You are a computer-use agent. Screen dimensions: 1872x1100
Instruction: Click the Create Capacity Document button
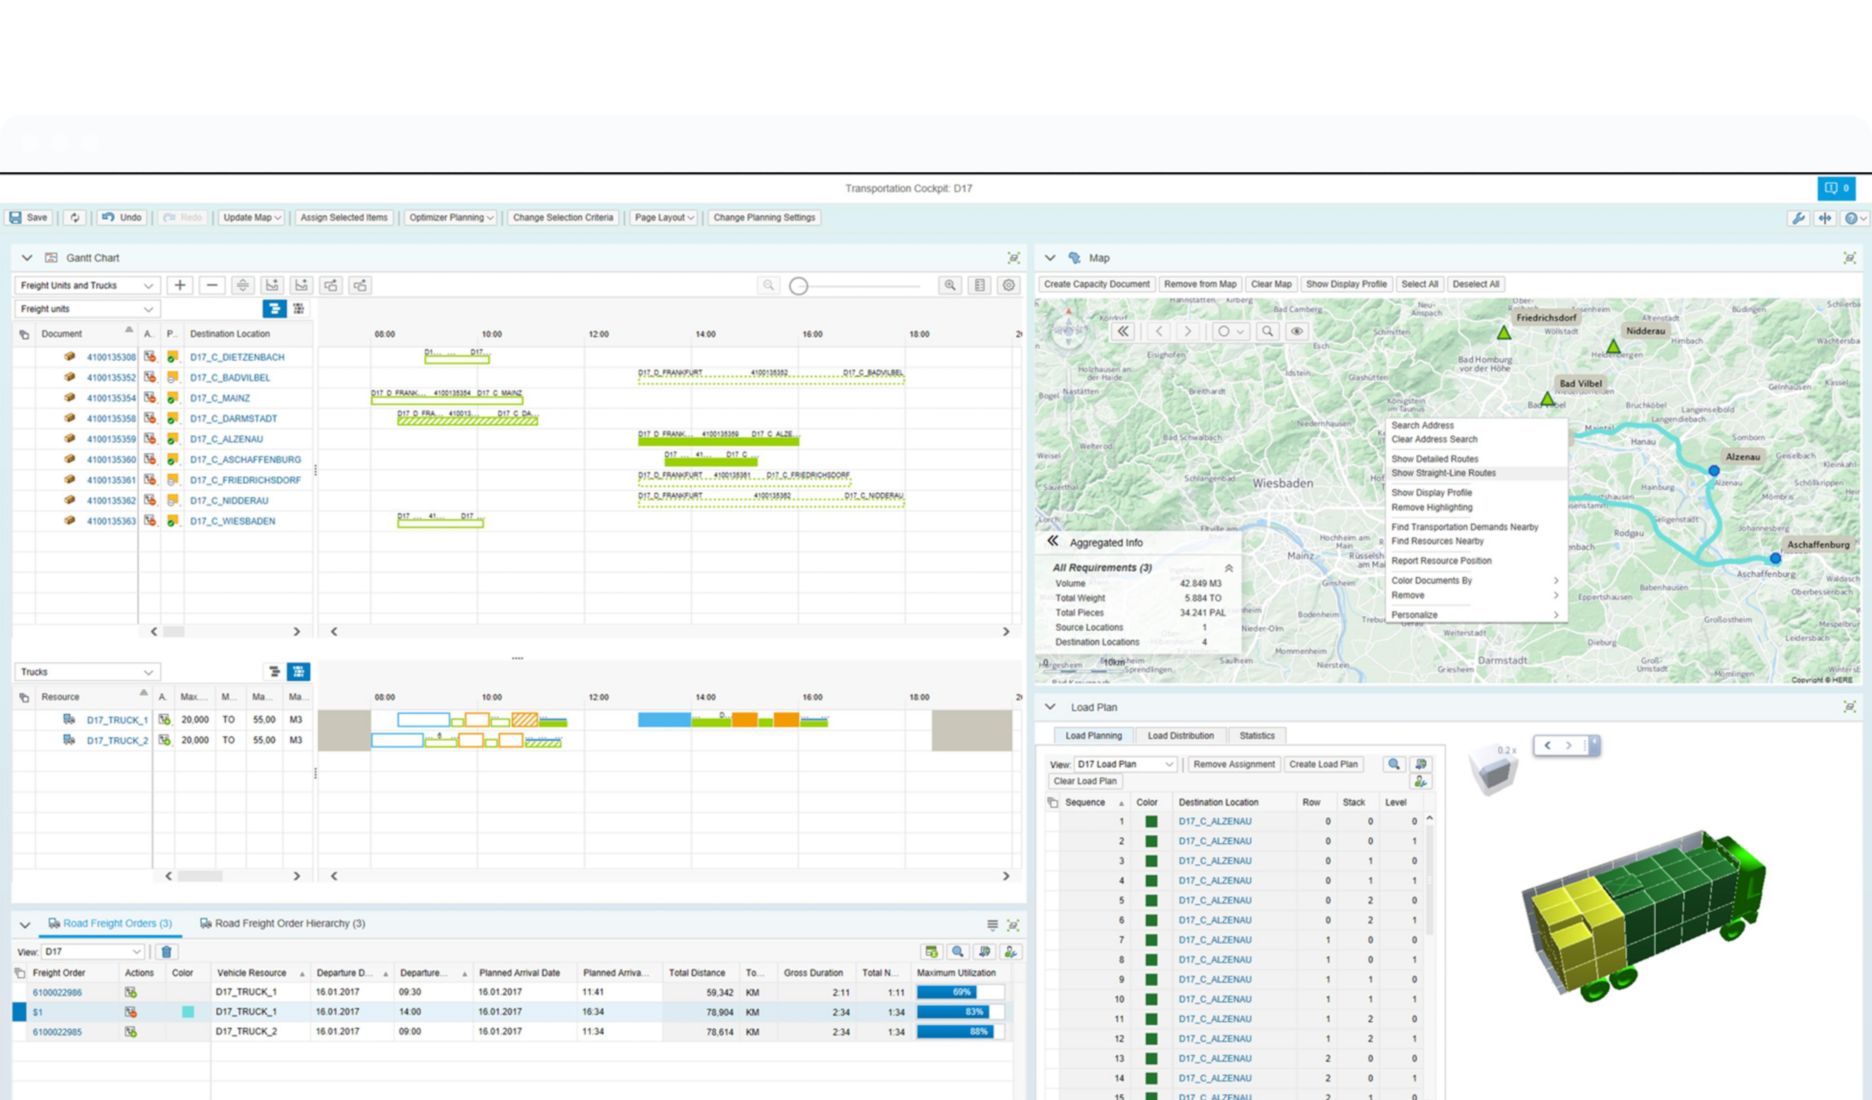pos(1096,284)
